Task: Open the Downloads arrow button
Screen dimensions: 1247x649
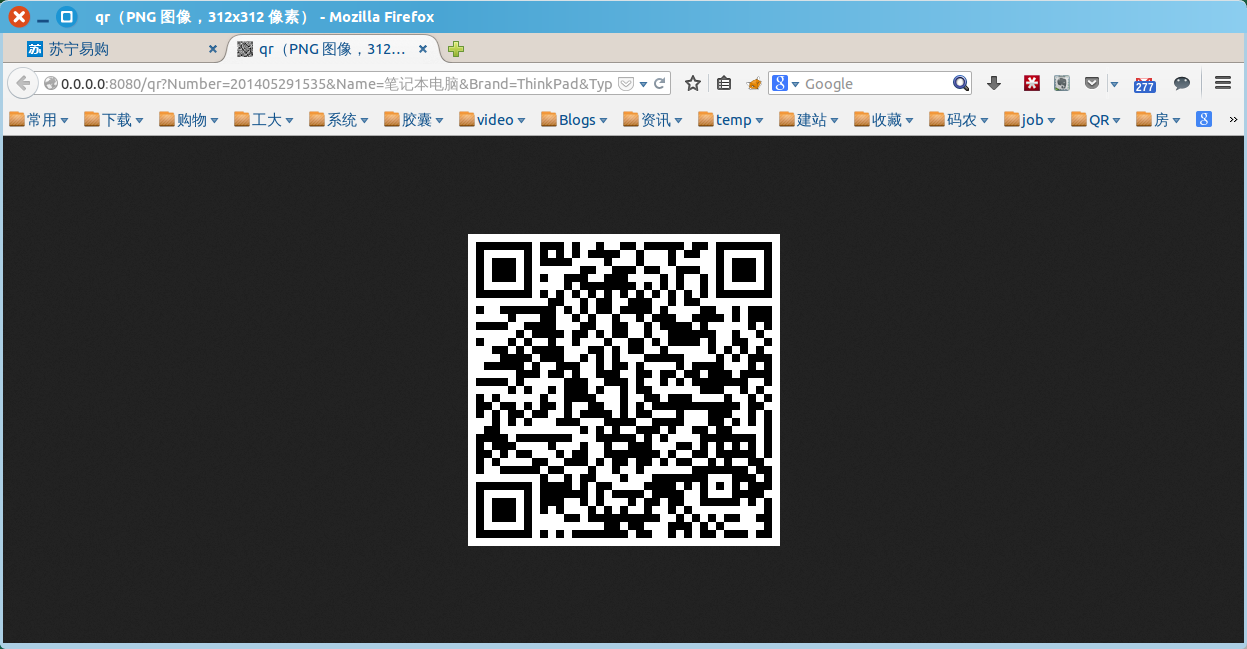Action: (993, 84)
